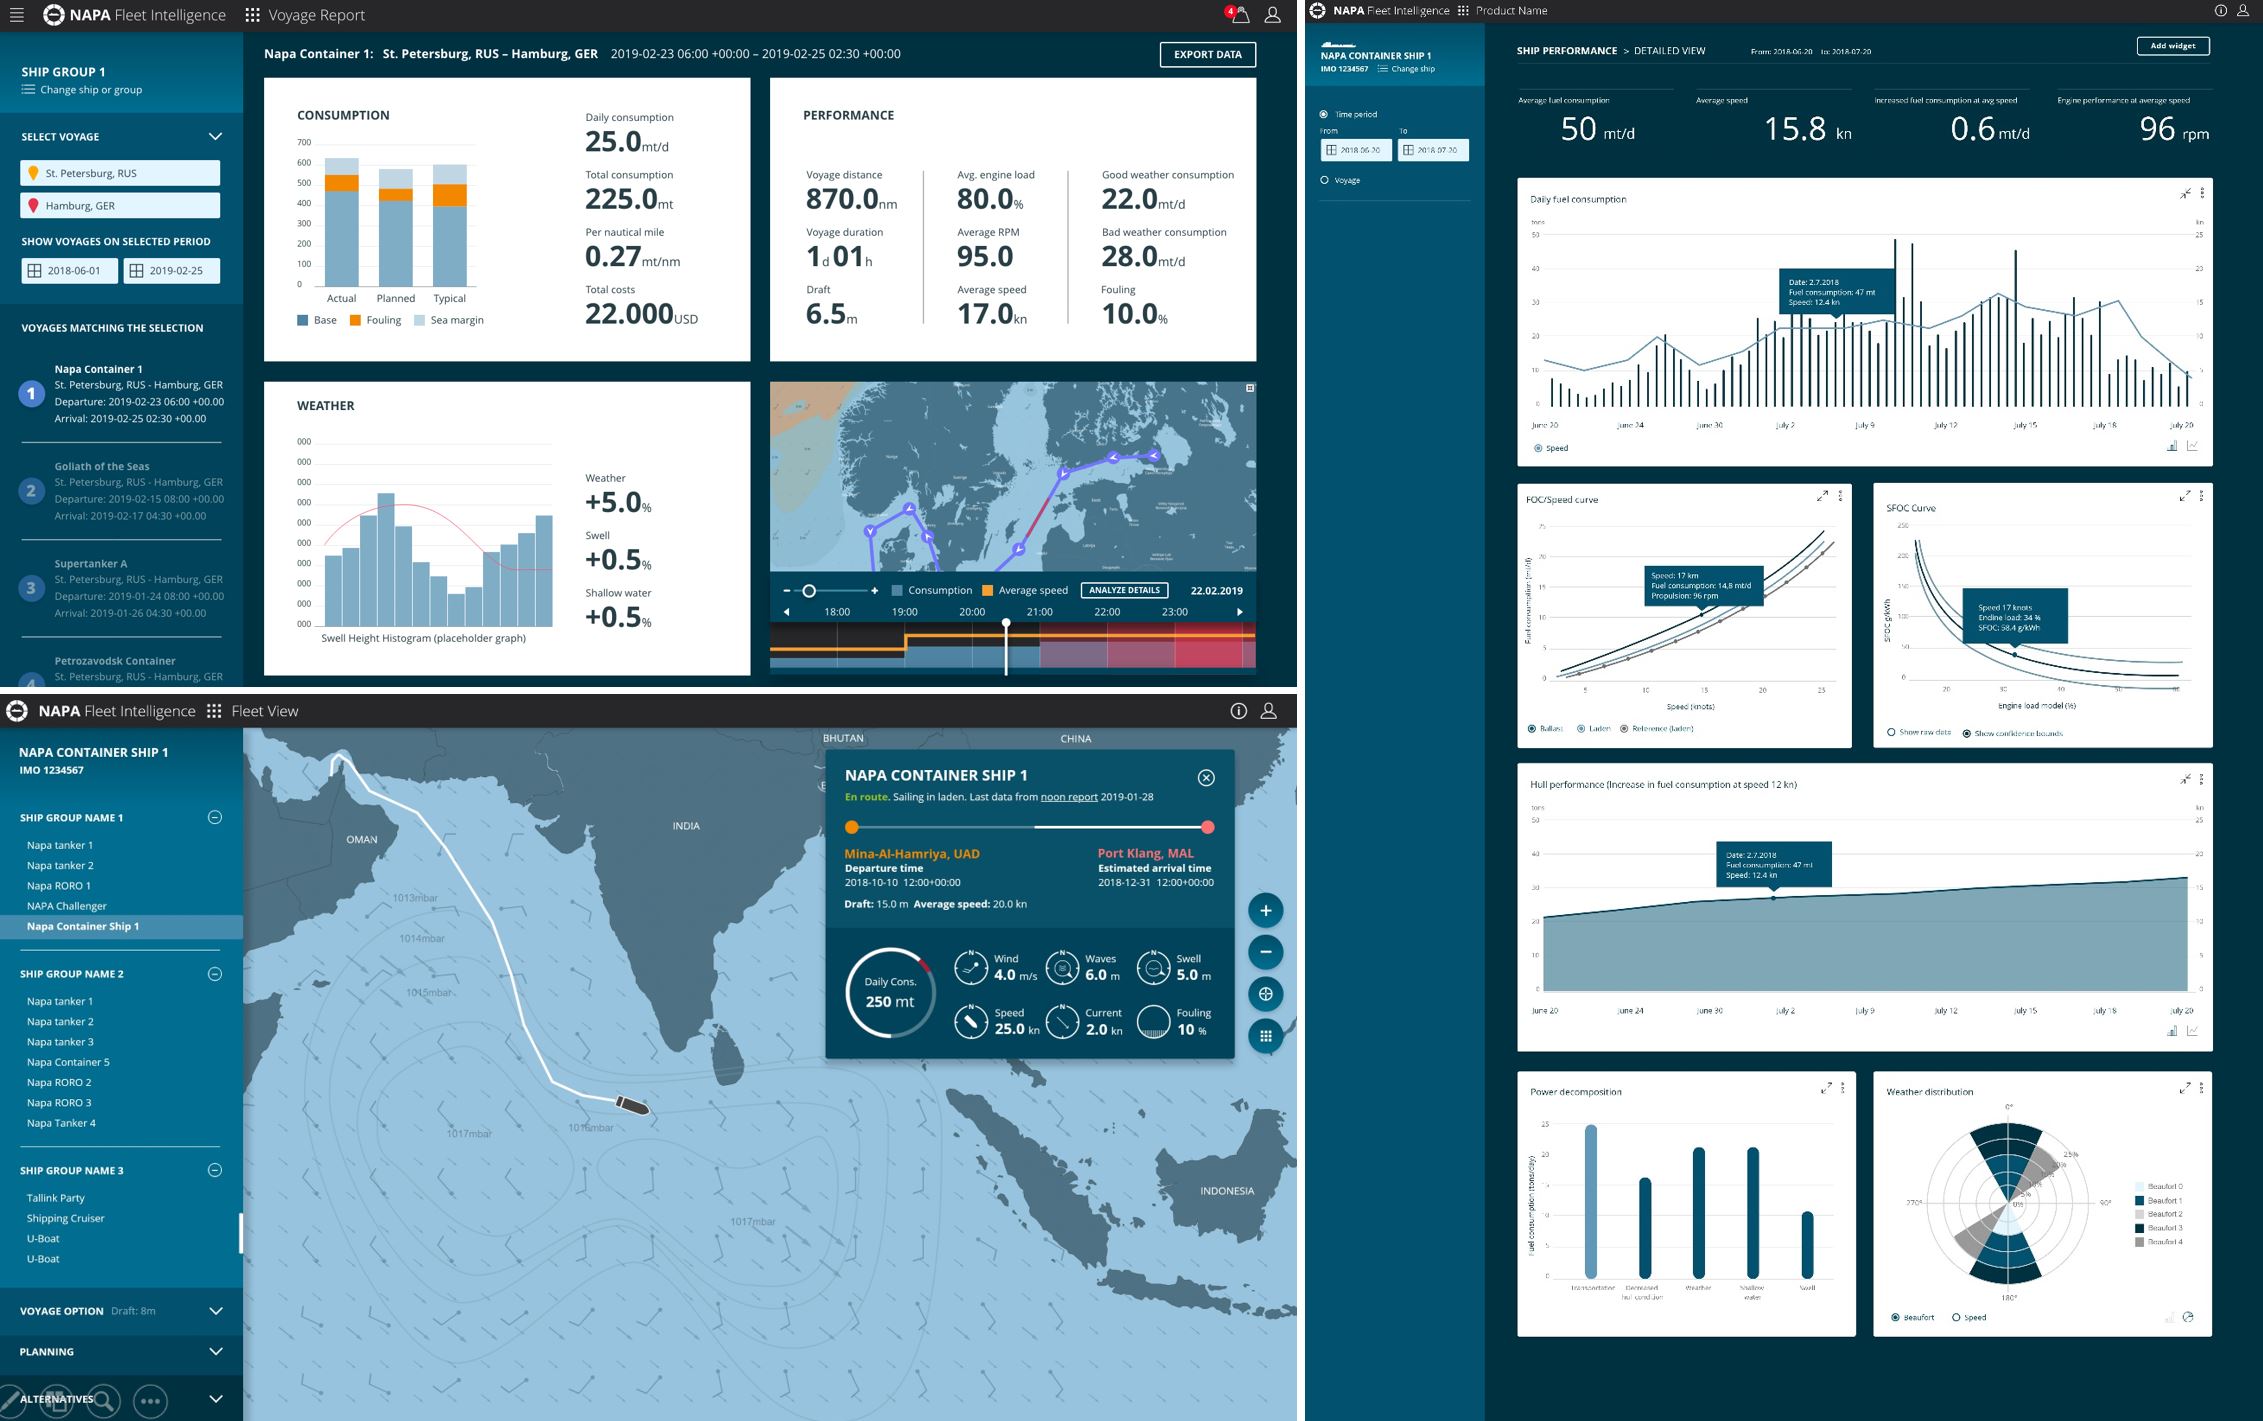Screen dimensions: 2263x1421
Task: Open the end date picker 2019-02-25
Action: (x=171, y=271)
